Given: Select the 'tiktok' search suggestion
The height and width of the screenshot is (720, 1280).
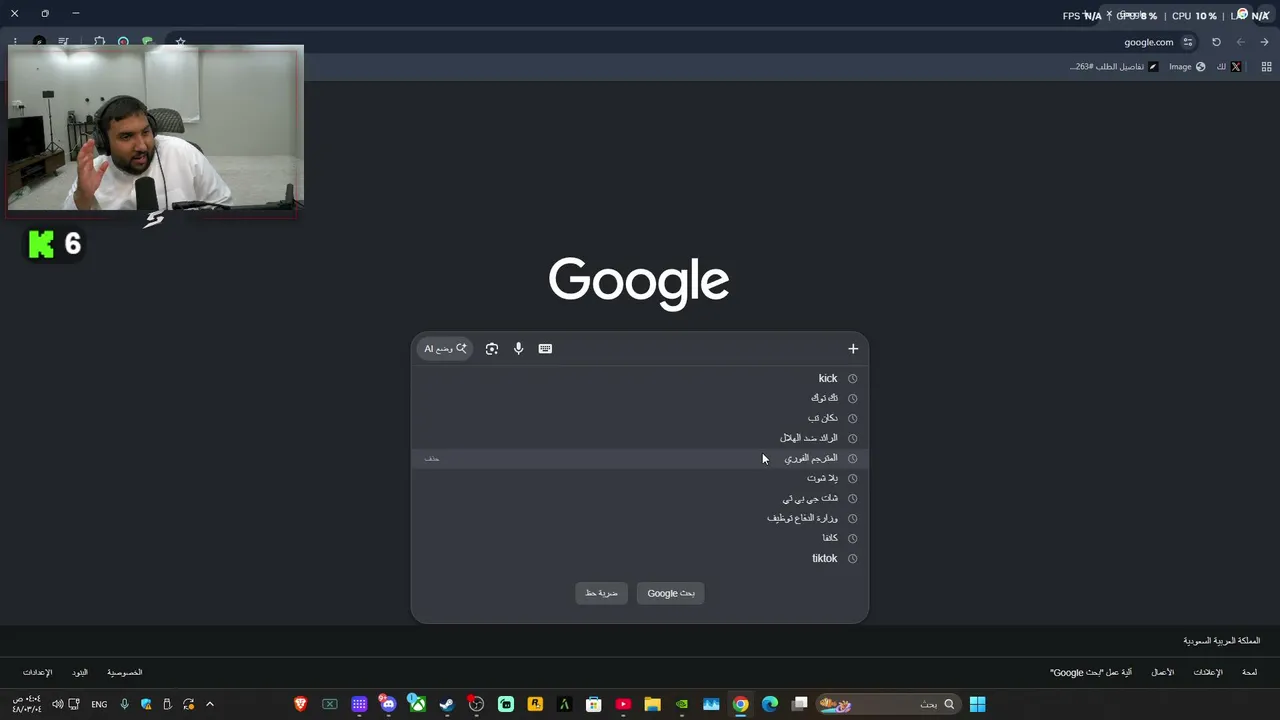Looking at the screenshot, I should tap(640, 558).
